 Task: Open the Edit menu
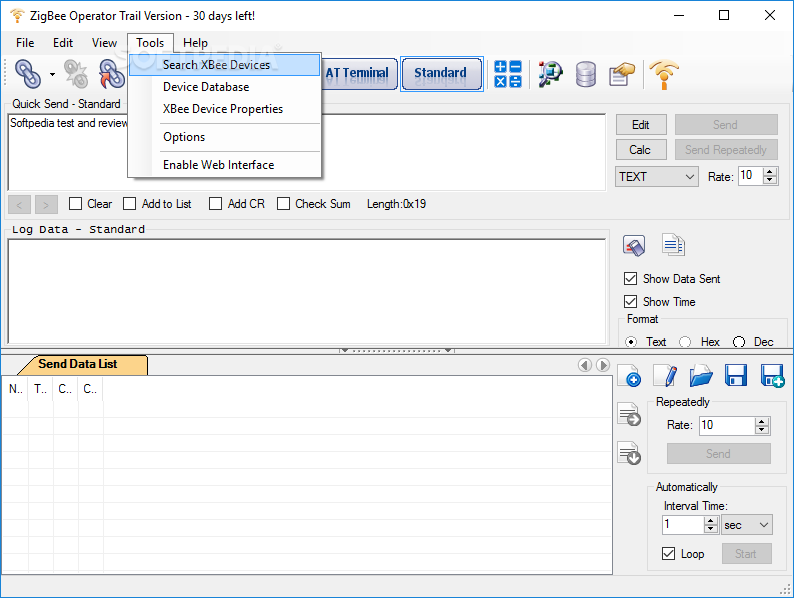(63, 43)
